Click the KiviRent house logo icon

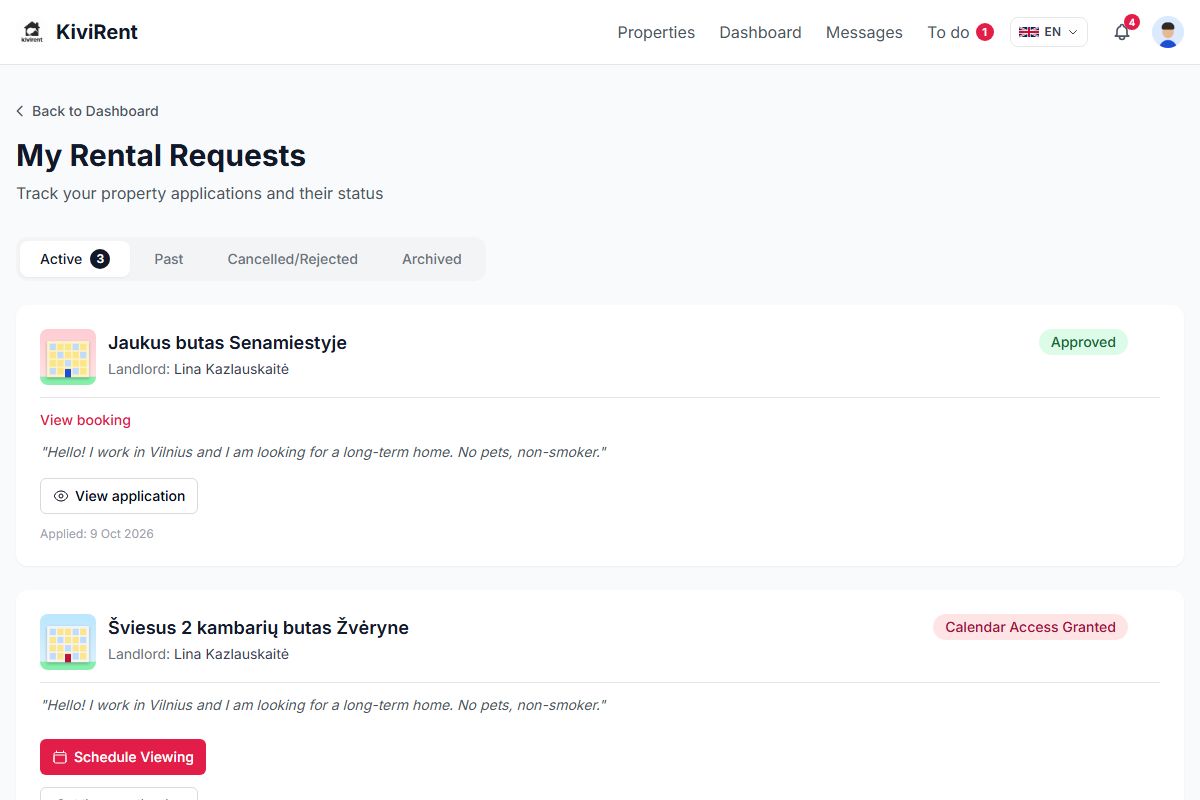pos(32,32)
